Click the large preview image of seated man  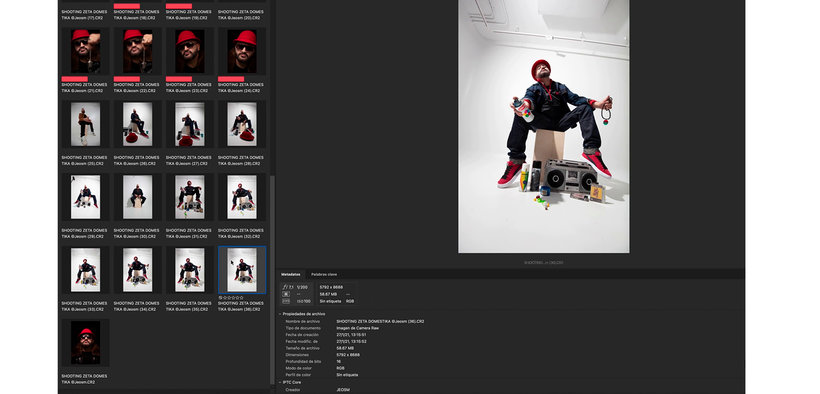click(x=544, y=126)
